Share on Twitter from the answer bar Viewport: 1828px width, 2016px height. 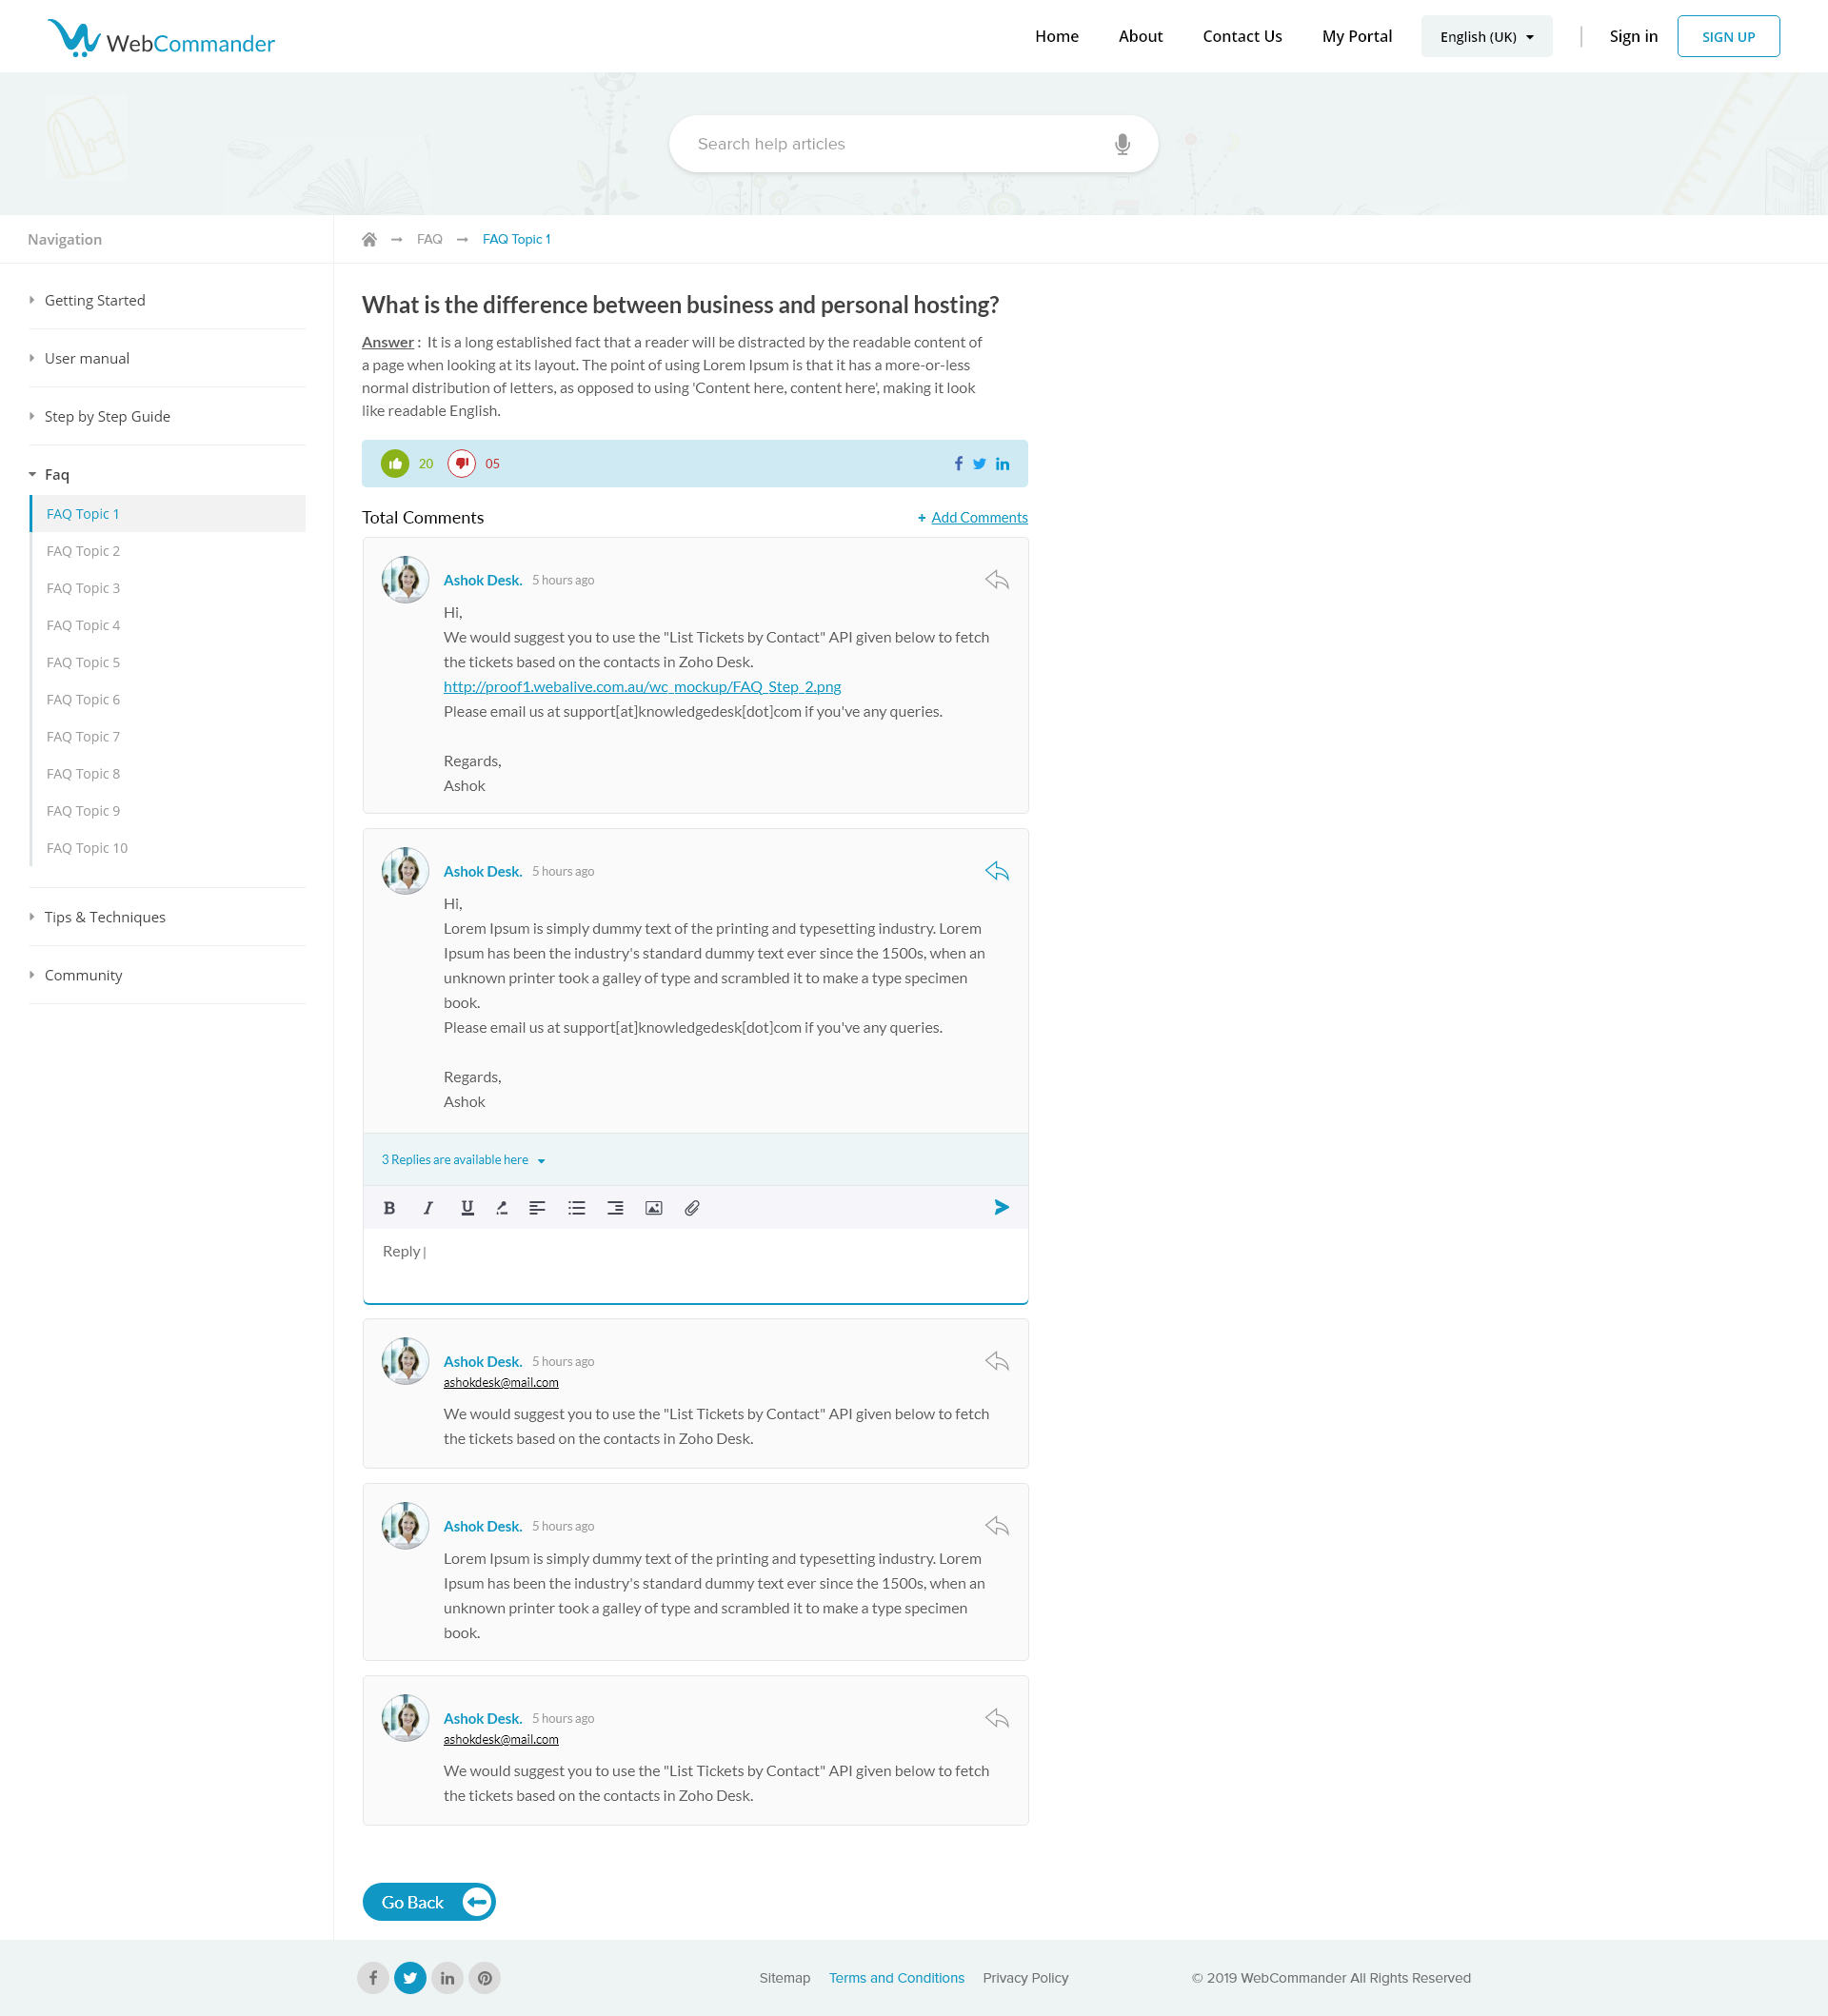979,463
